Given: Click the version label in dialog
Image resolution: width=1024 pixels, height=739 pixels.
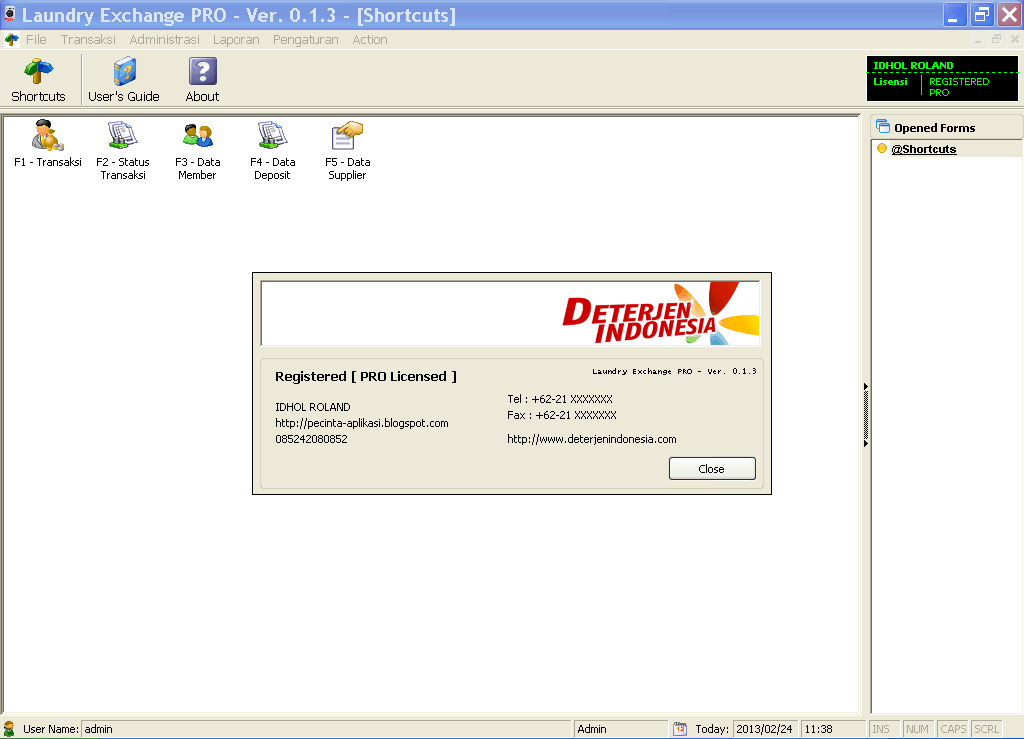Looking at the screenshot, I should pyautogui.click(x=674, y=371).
